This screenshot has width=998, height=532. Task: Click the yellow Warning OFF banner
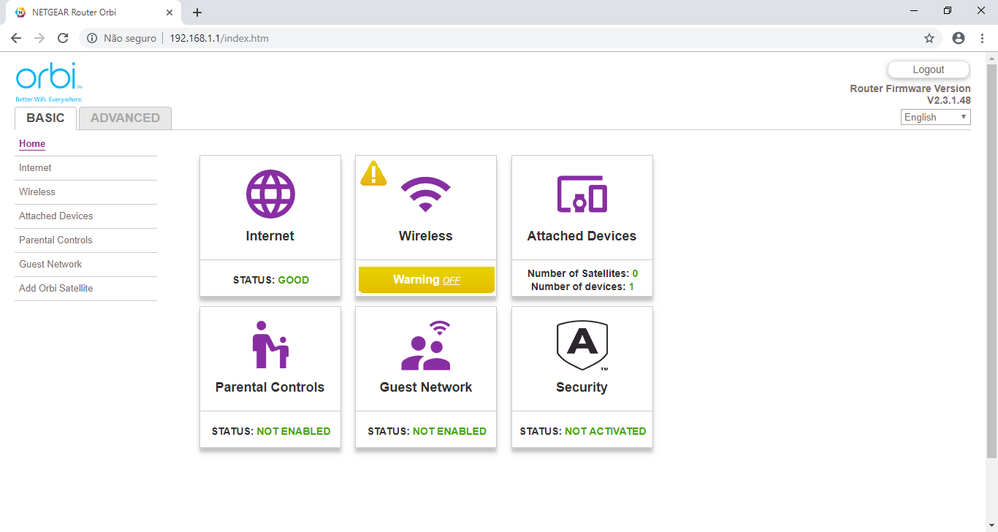pos(426,280)
